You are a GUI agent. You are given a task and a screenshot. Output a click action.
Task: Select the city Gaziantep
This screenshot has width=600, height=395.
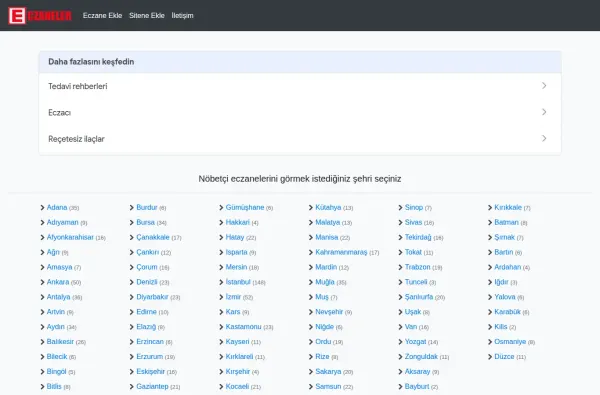(x=152, y=387)
